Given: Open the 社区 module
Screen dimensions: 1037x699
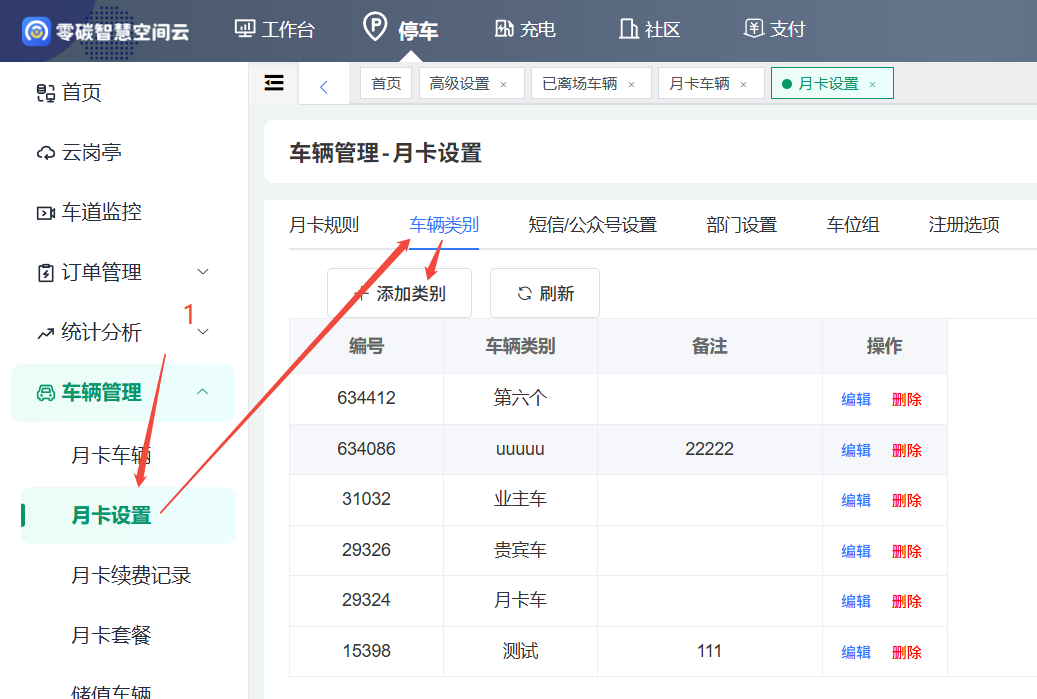Looking at the screenshot, I should [649, 29].
